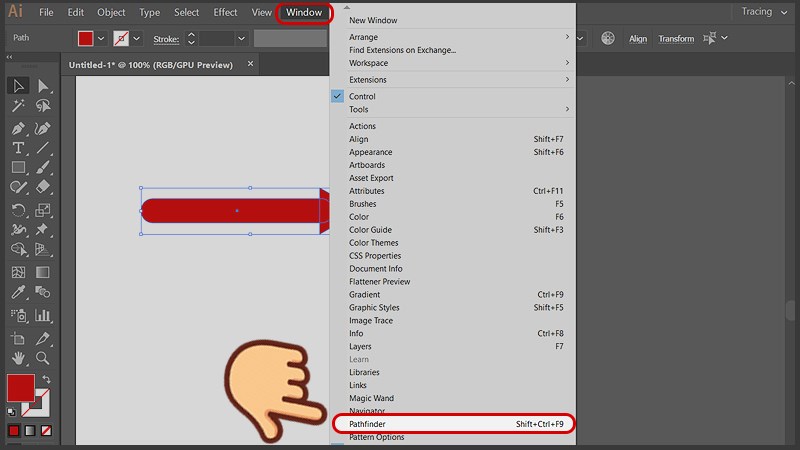Click the Recolor Artwork wheel icon

coord(607,38)
